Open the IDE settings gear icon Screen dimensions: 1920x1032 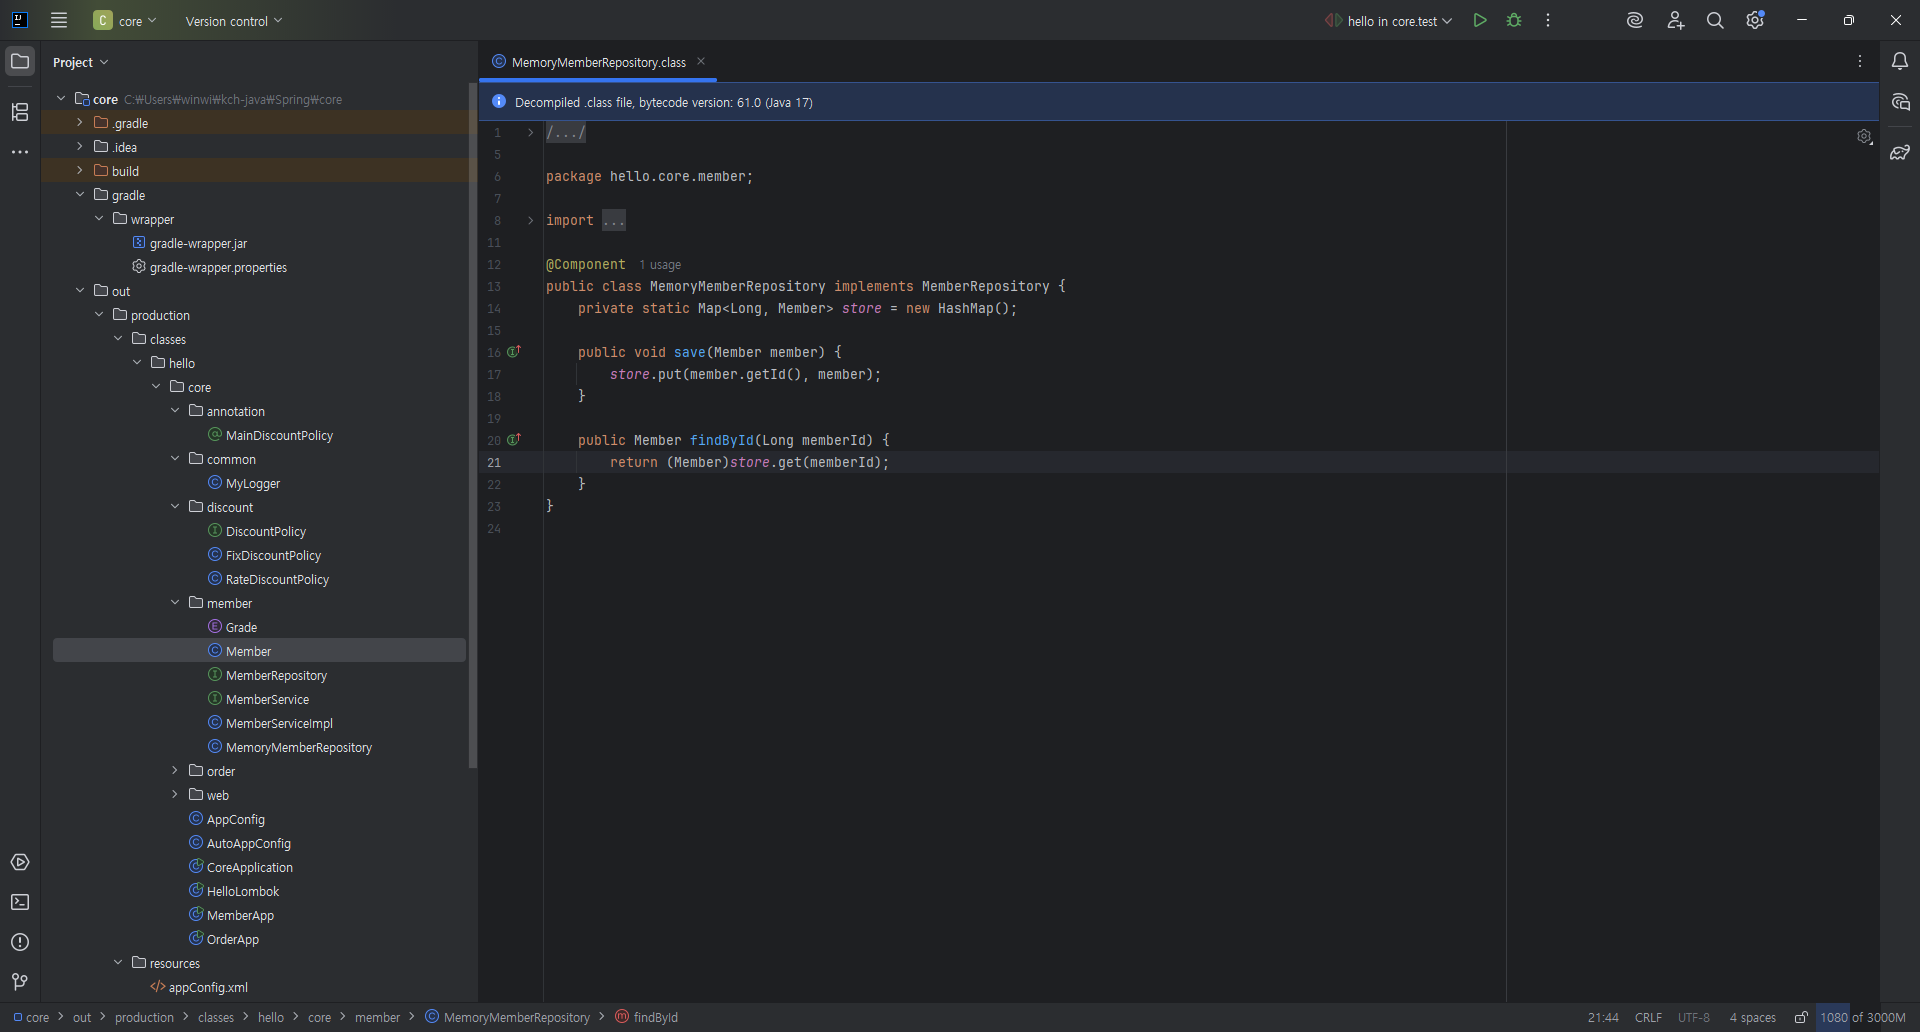click(x=1755, y=20)
